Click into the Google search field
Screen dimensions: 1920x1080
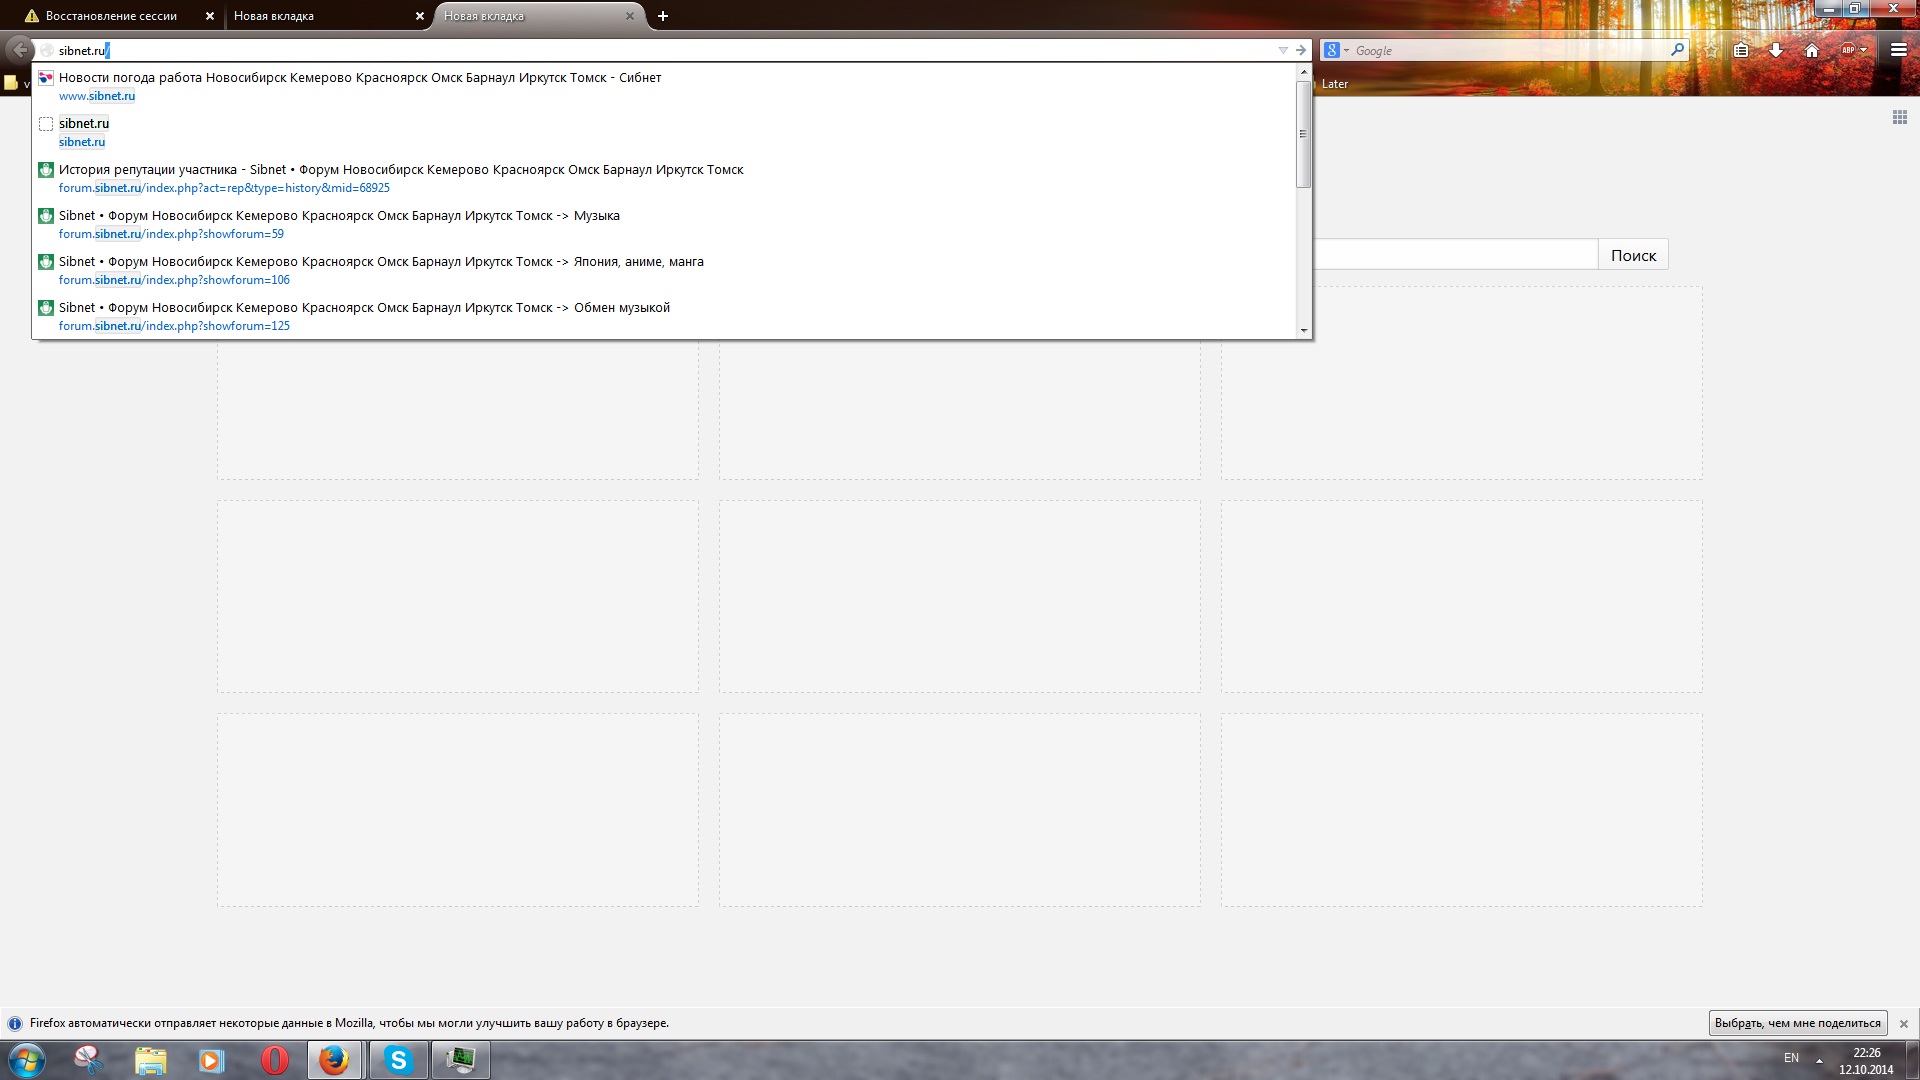click(x=1510, y=50)
